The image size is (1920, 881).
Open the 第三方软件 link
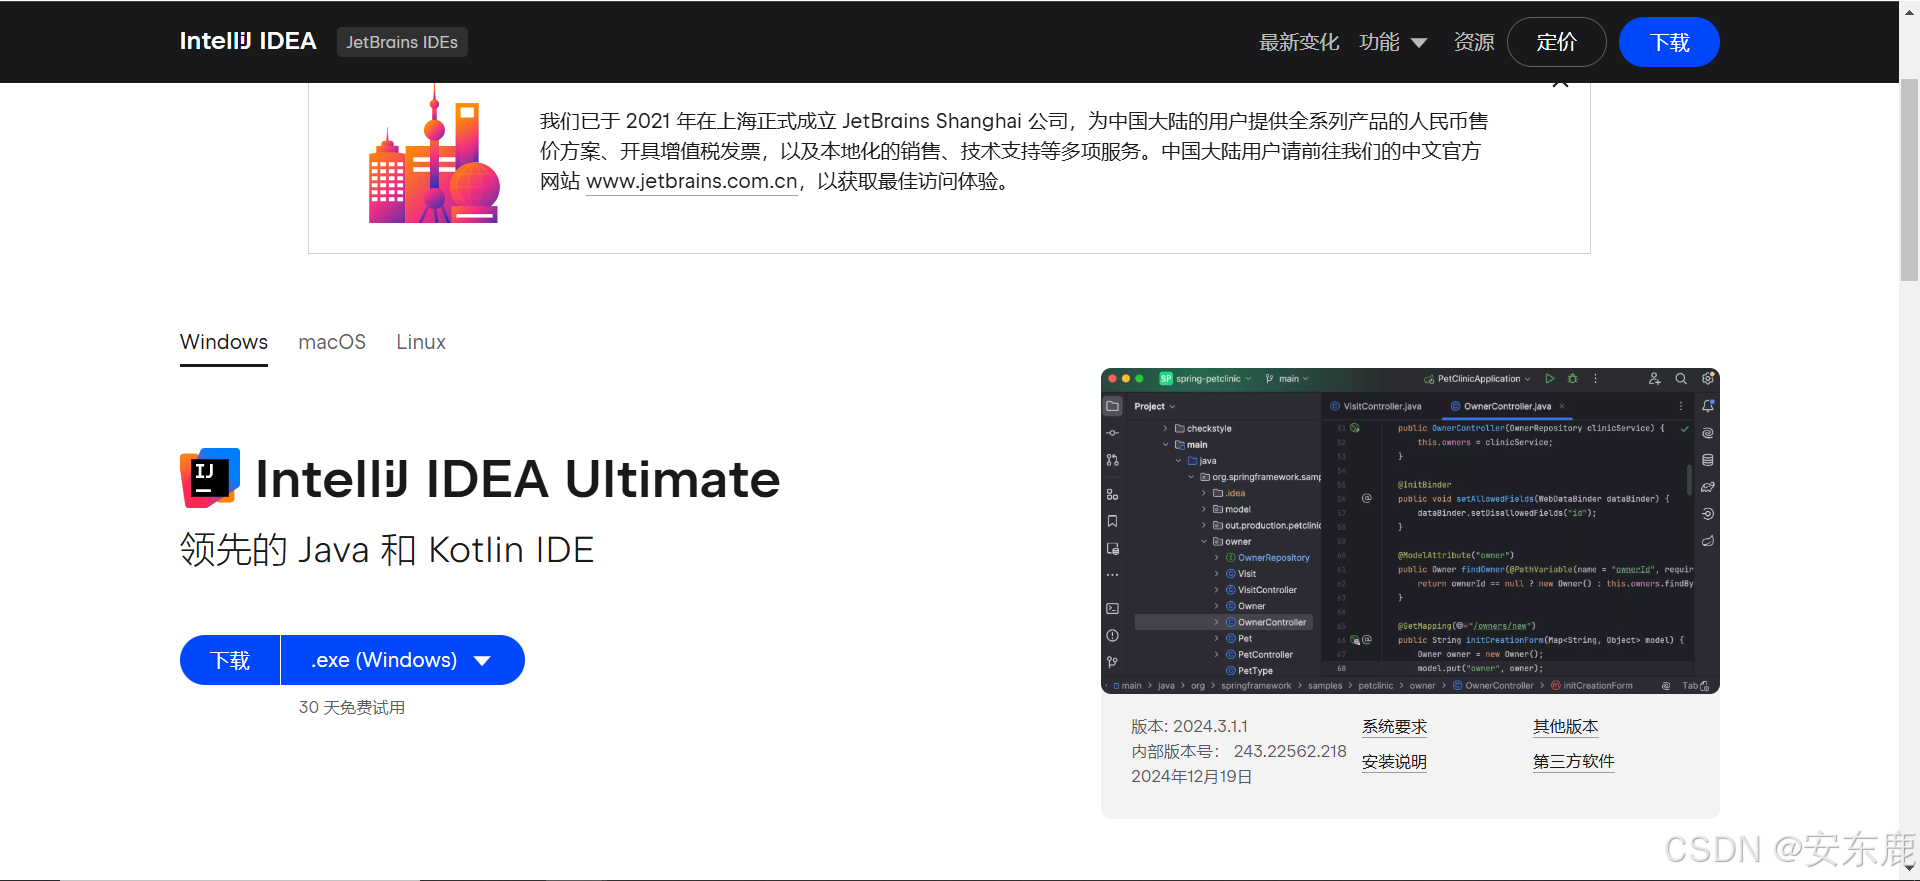(x=1574, y=762)
